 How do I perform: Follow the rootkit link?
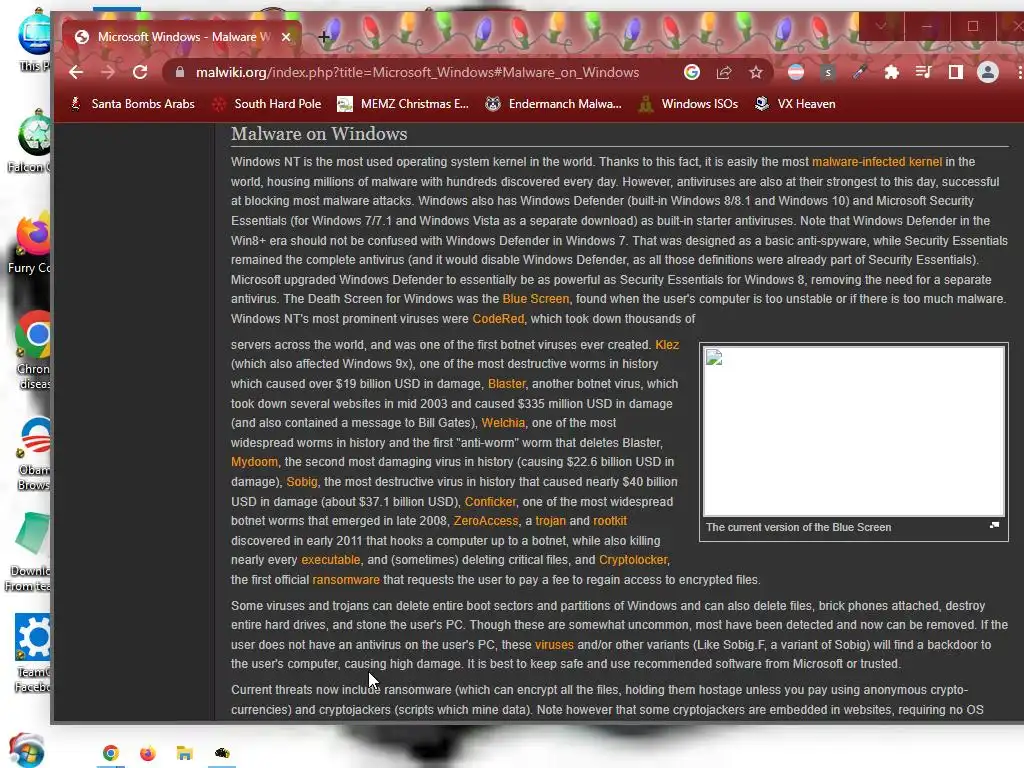point(610,521)
